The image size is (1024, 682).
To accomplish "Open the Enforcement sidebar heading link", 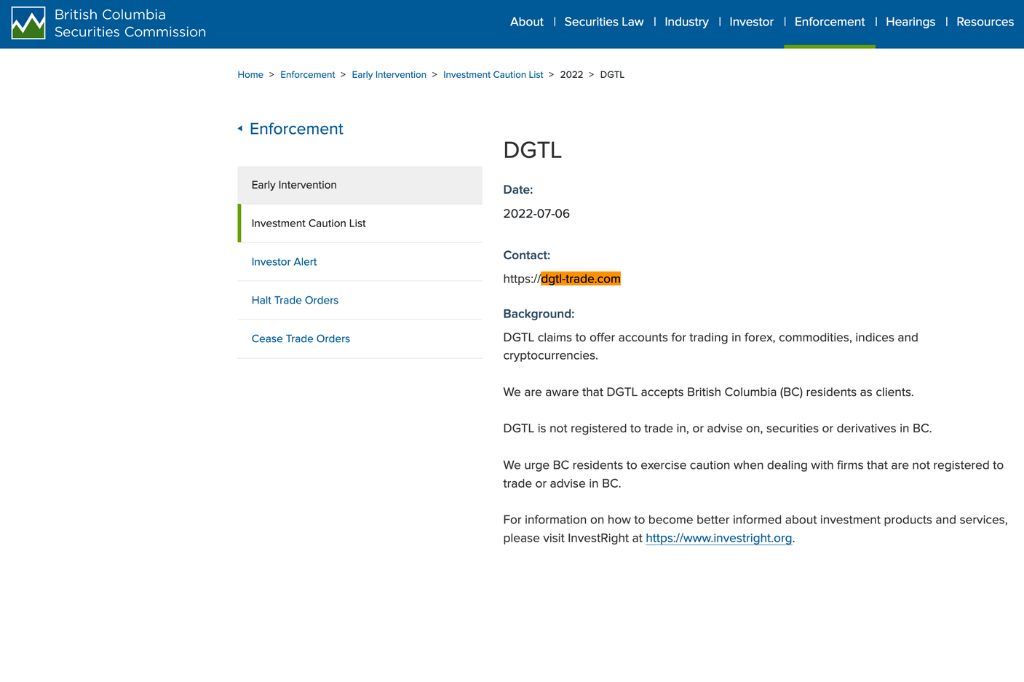I will pos(296,129).
